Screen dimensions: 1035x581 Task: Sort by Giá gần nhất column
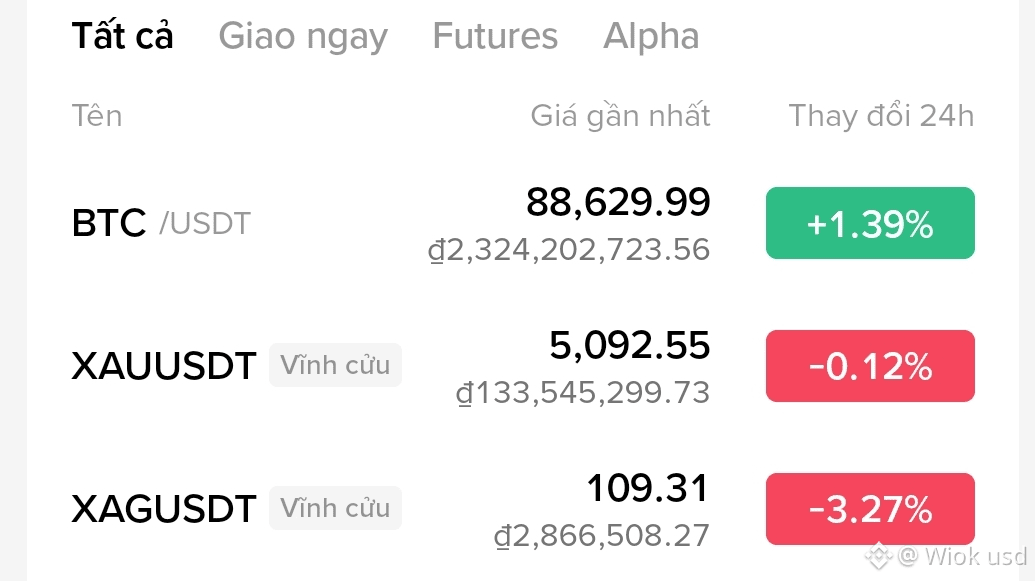click(x=620, y=116)
